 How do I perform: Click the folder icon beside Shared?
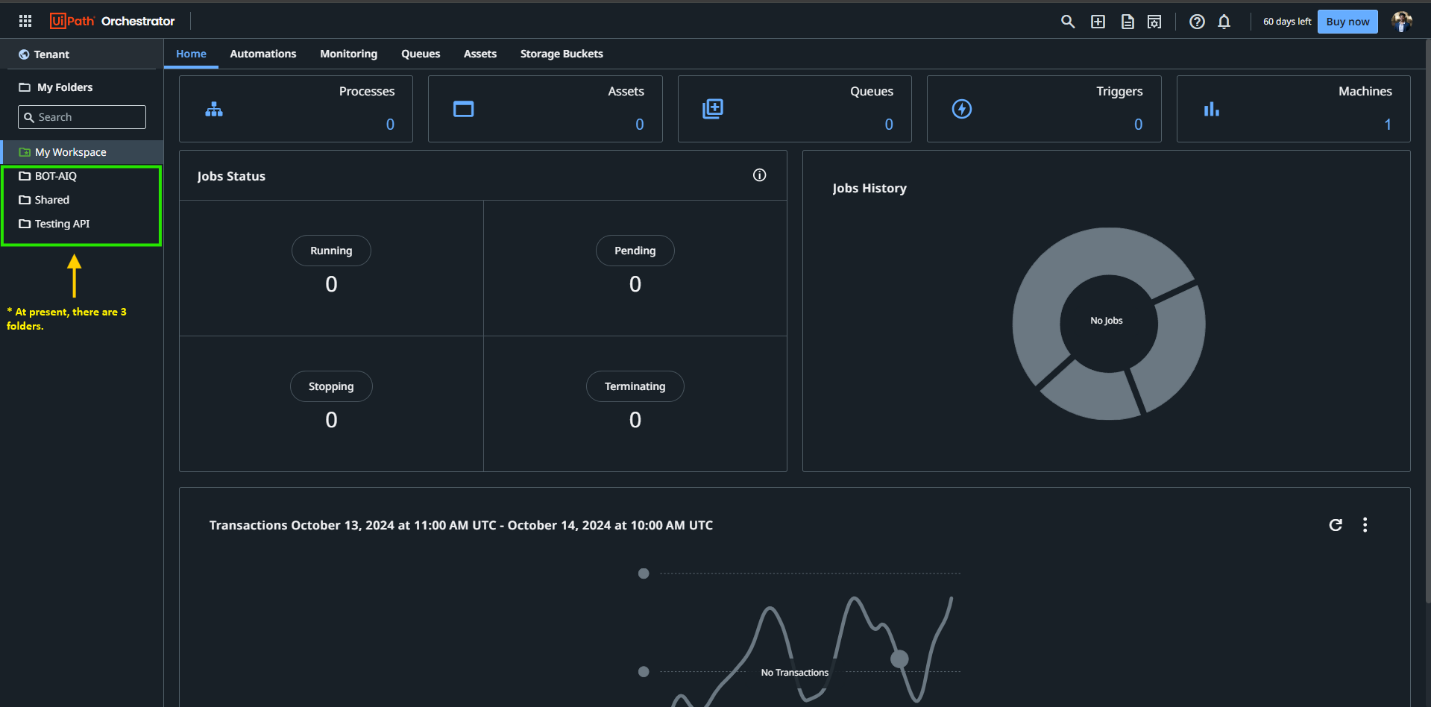coord(25,200)
